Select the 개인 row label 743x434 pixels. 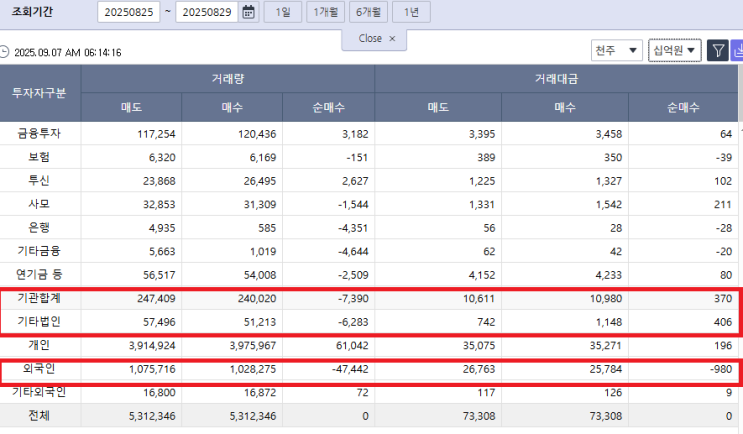point(39,345)
